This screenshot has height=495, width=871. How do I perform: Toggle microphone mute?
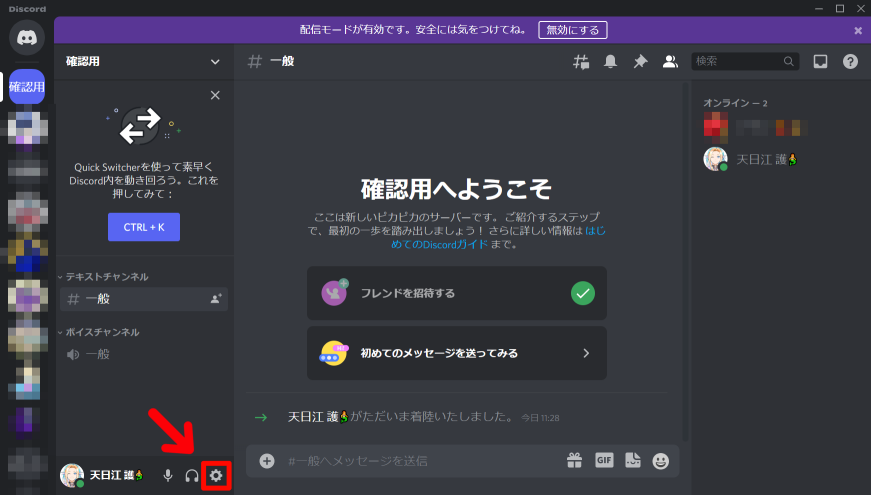(x=168, y=476)
